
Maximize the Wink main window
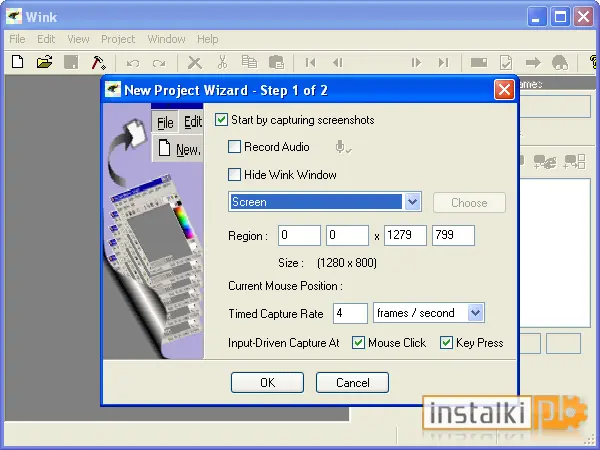[x=560, y=17]
